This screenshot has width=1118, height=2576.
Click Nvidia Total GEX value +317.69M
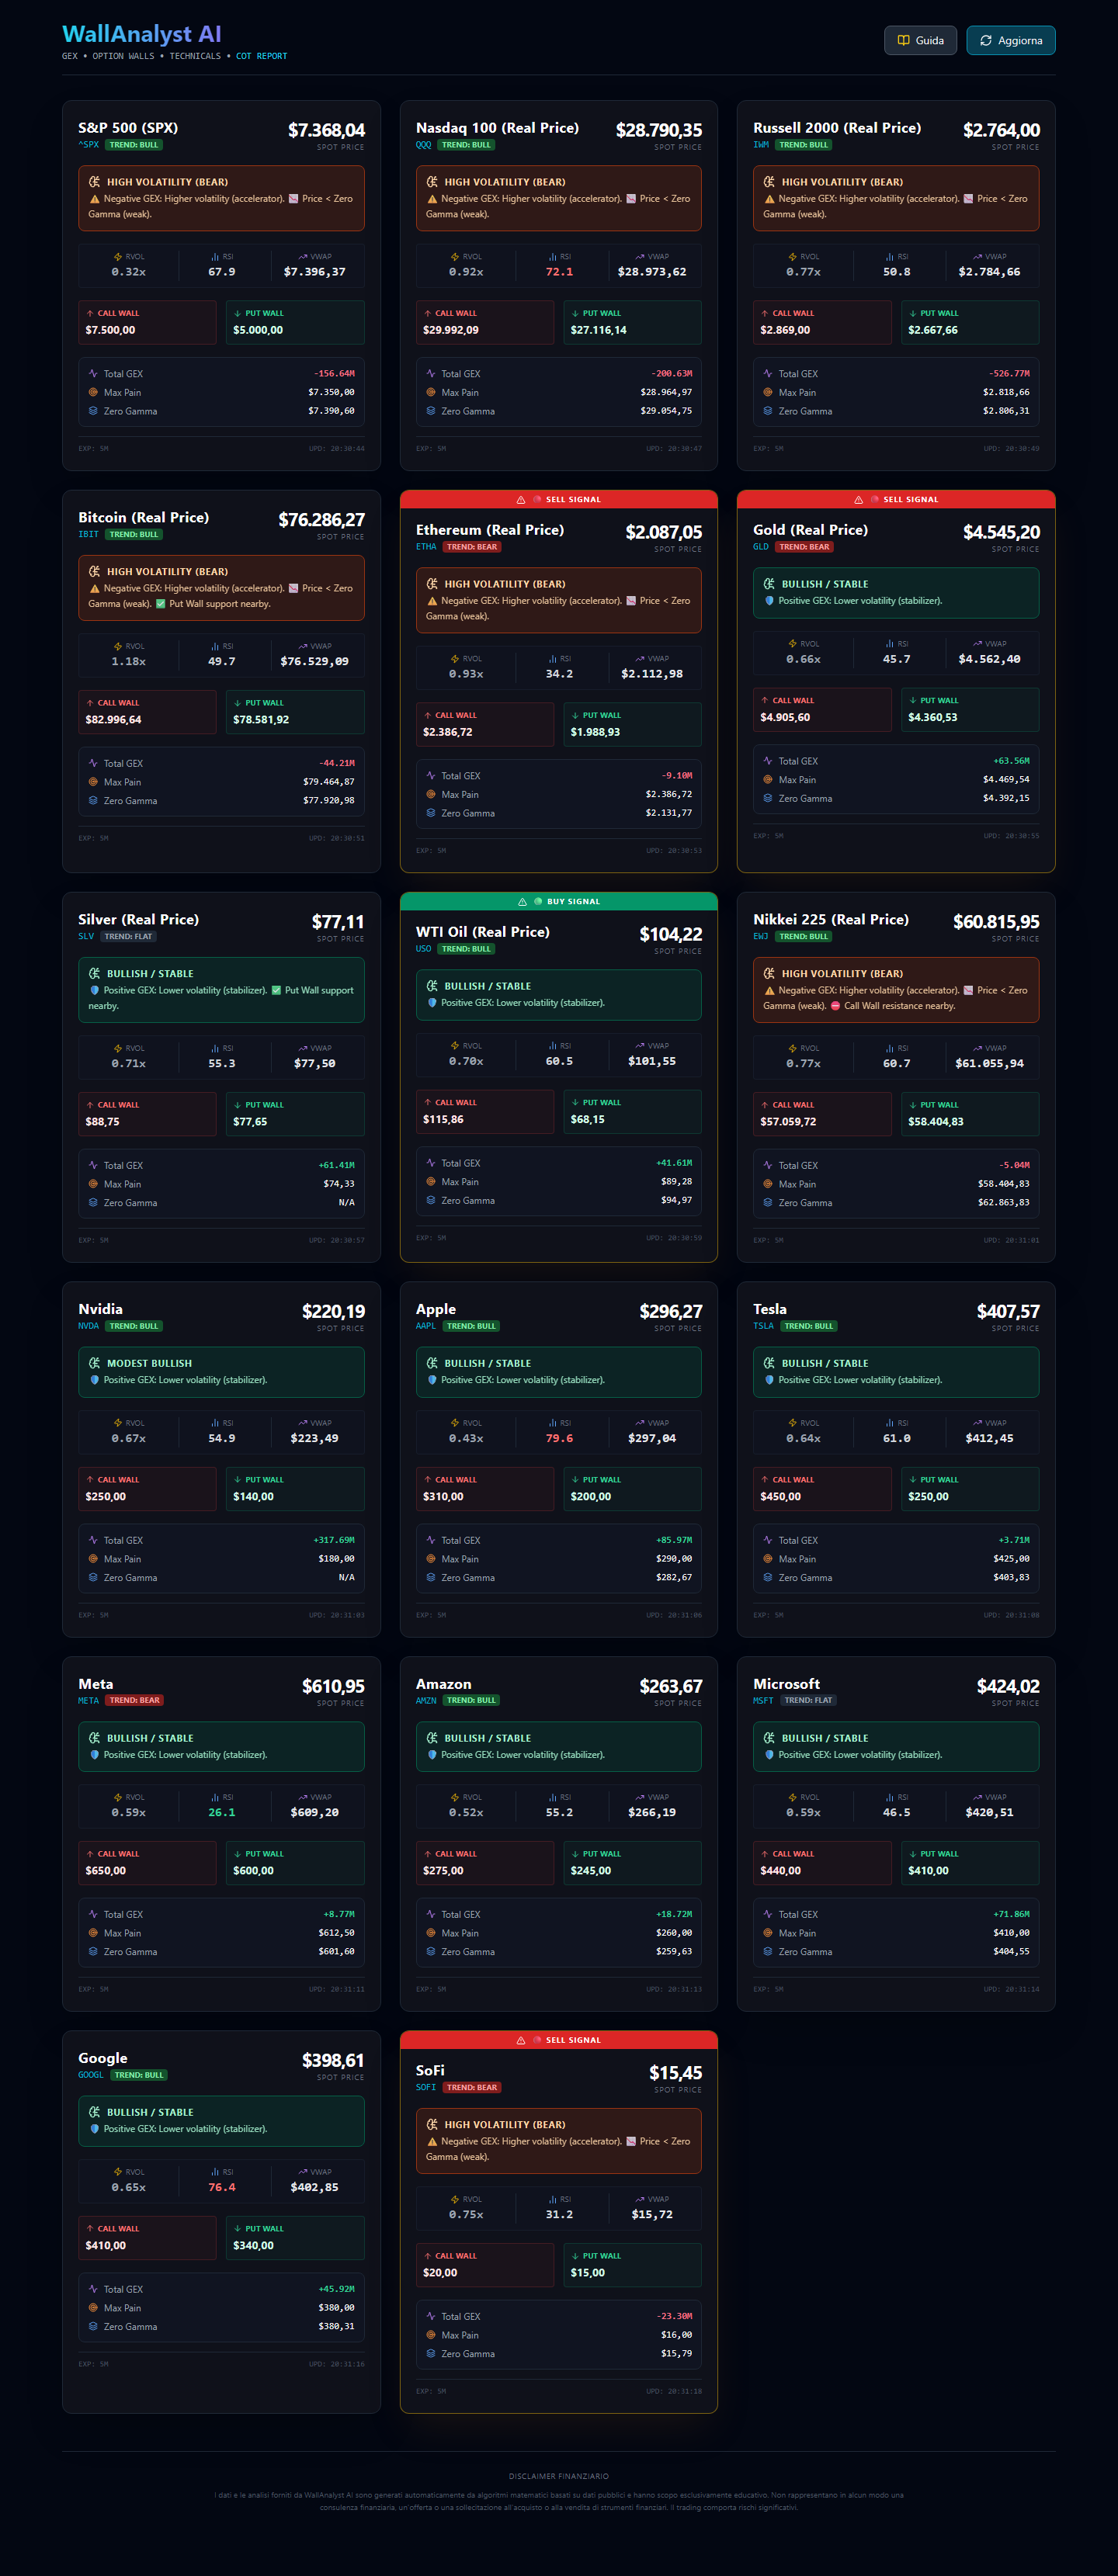pos(334,1540)
